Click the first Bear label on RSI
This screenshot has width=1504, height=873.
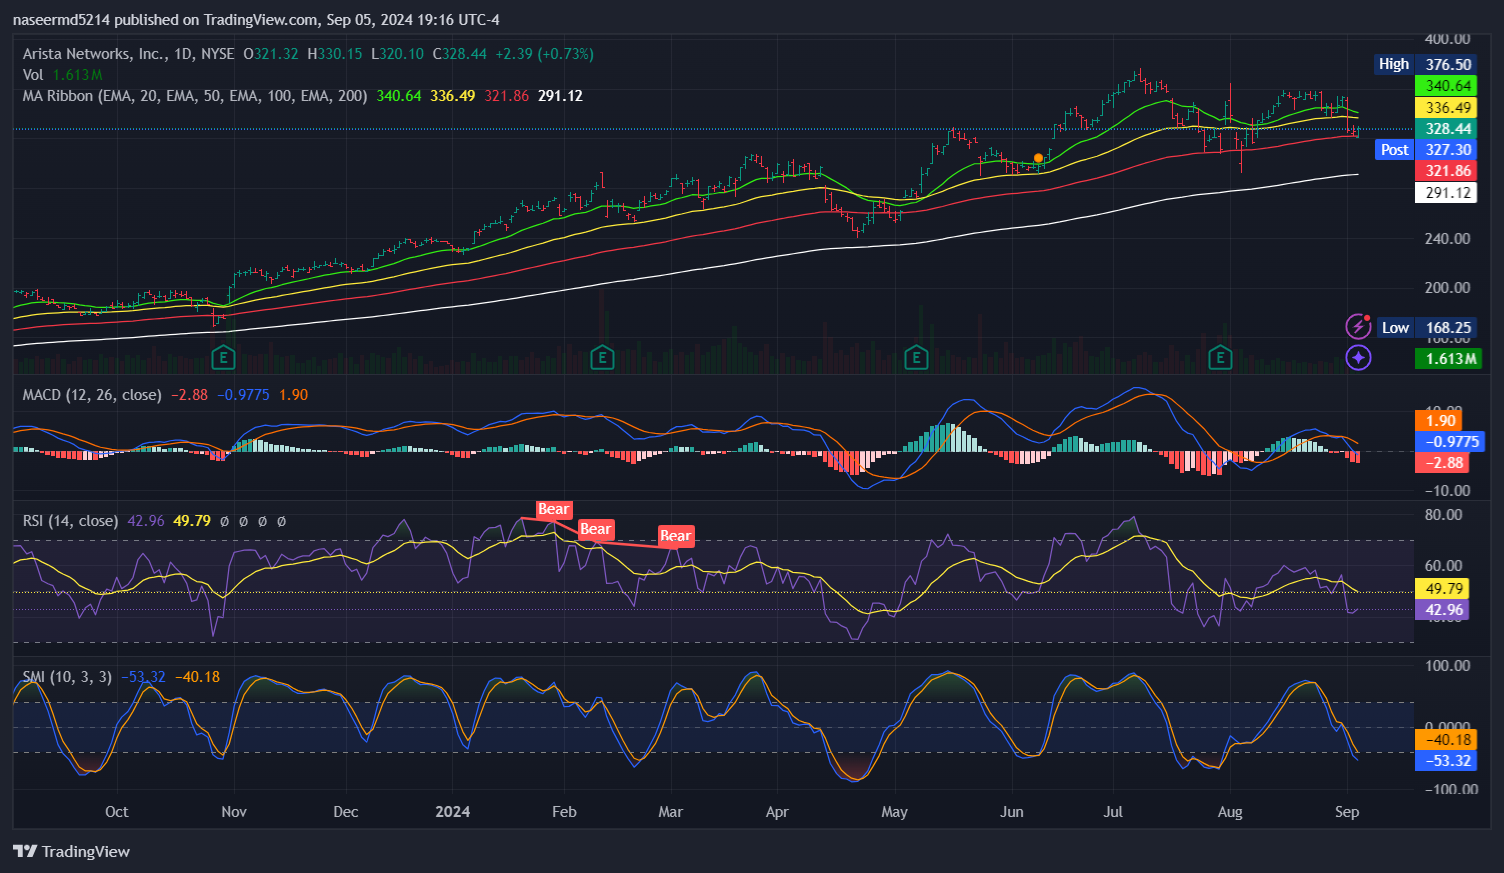553,509
